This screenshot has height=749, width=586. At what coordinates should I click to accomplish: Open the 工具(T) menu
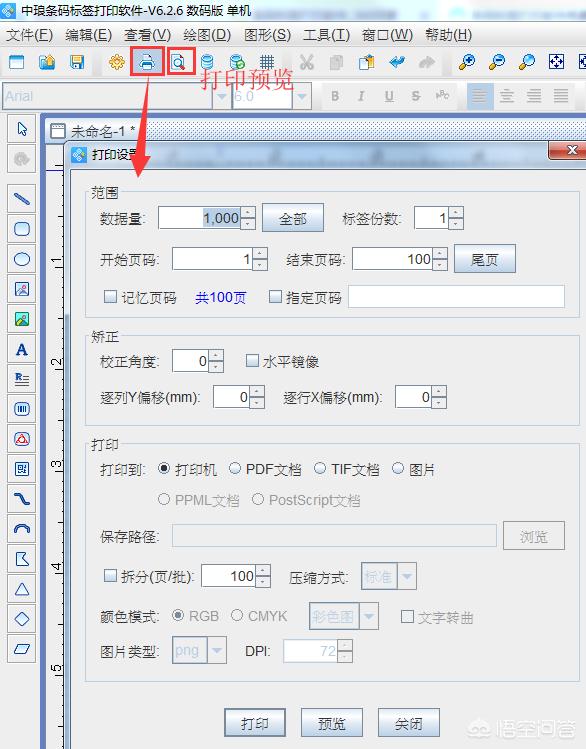[326, 35]
